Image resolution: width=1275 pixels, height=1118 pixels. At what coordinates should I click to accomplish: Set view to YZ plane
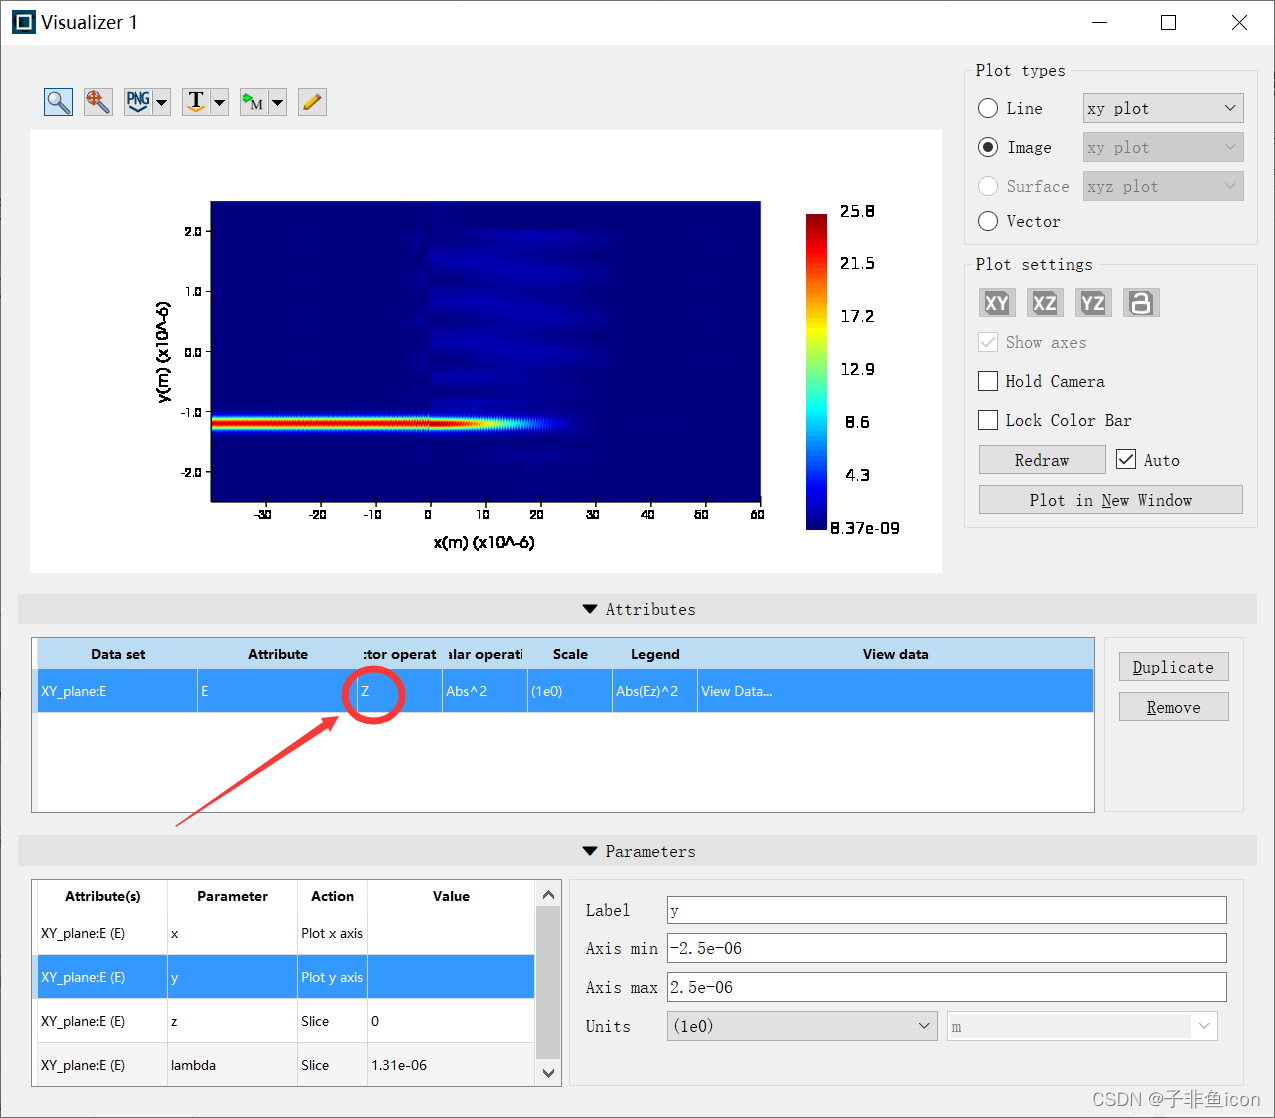(x=1093, y=303)
